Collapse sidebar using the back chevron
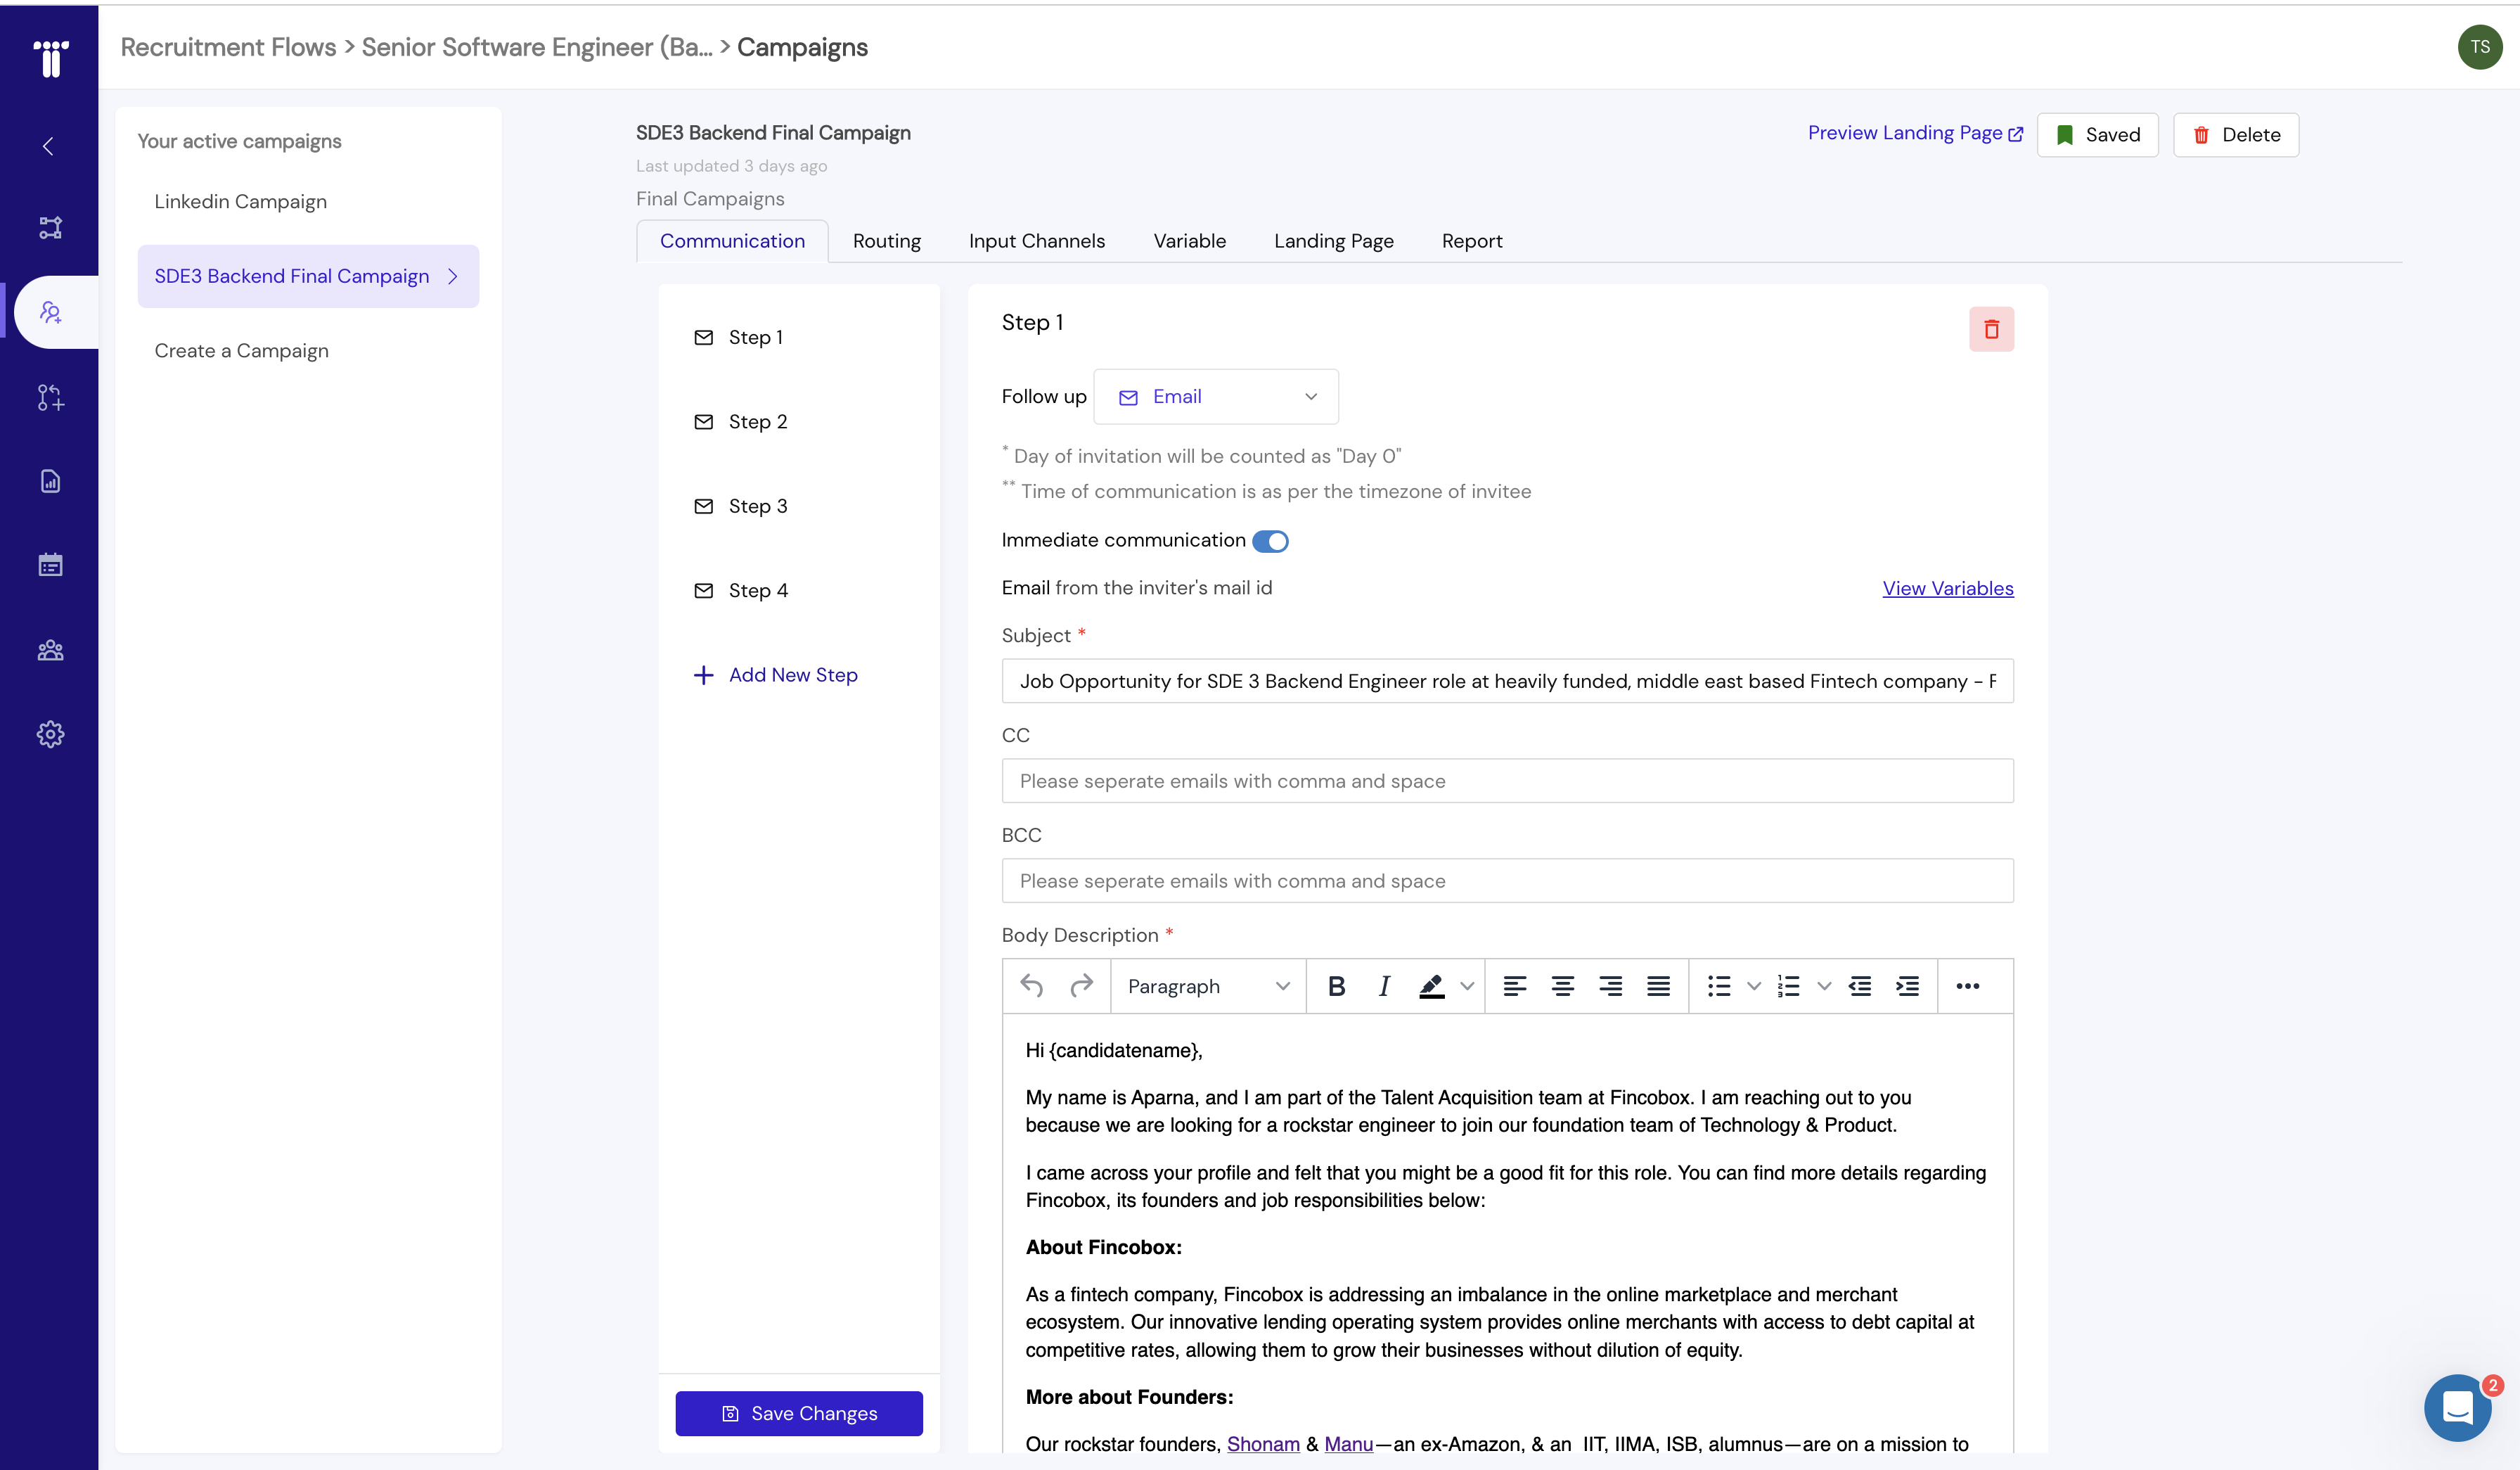This screenshot has height=1470, width=2520. click(48, 147)
